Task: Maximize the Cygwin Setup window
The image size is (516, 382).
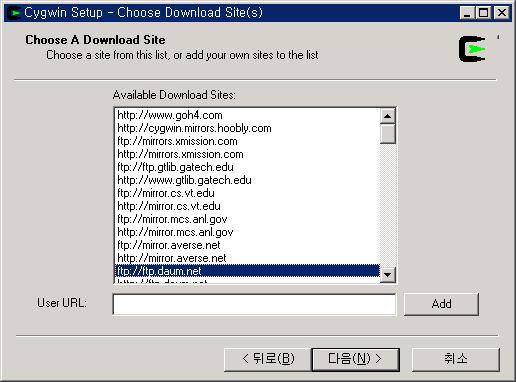Action: coord(483,13)
